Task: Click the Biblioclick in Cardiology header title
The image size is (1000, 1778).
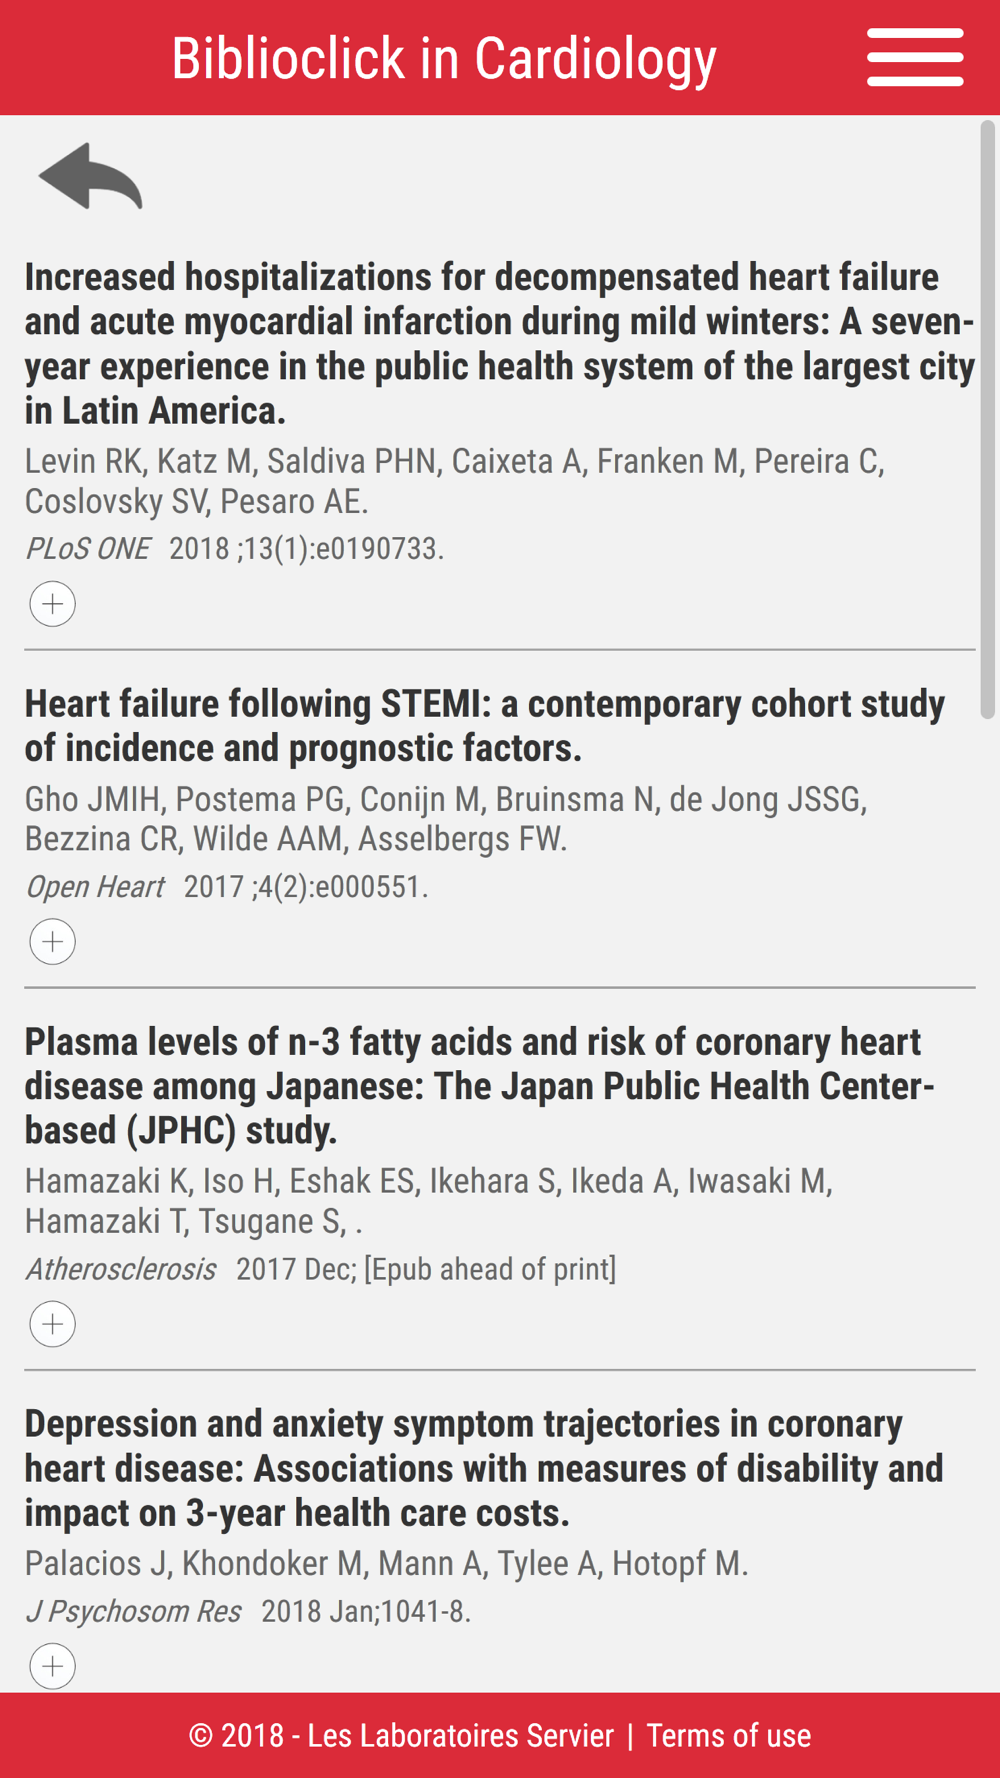Action: 444,58
